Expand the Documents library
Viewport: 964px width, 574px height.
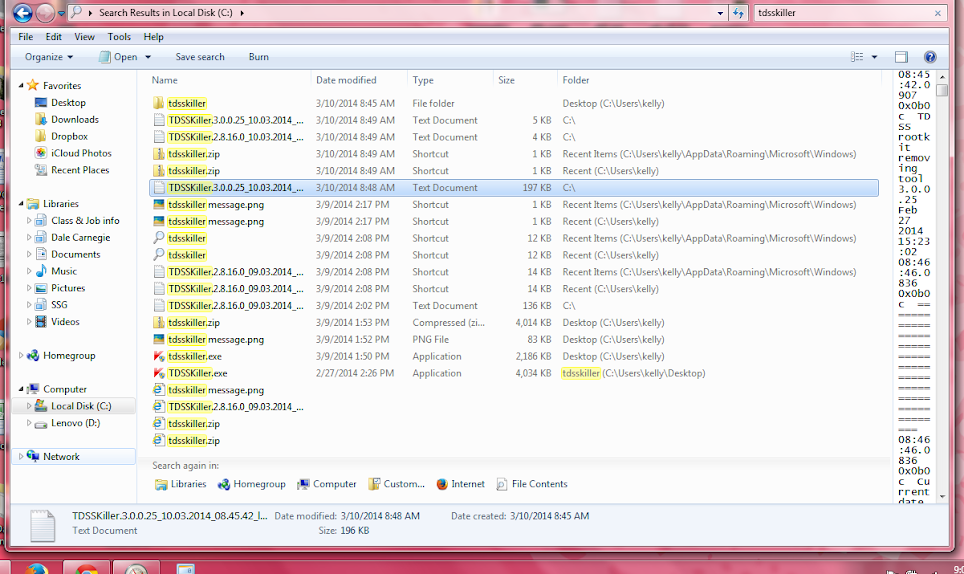29,254
